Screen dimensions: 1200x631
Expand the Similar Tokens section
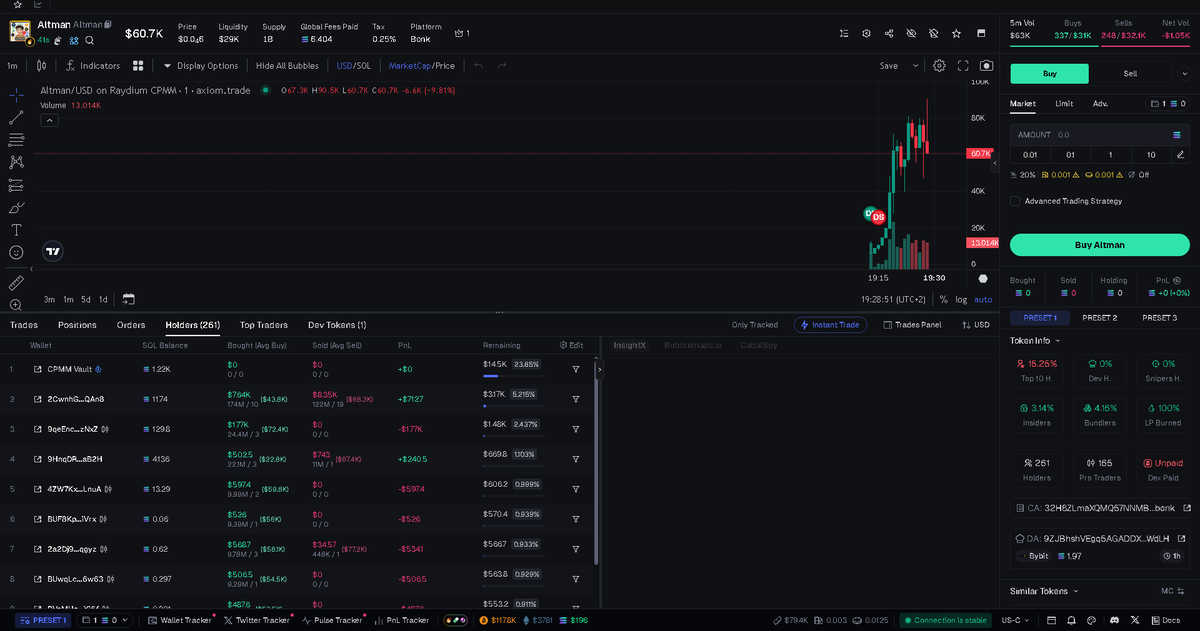pyautogui.click(x=1045, y=591)
